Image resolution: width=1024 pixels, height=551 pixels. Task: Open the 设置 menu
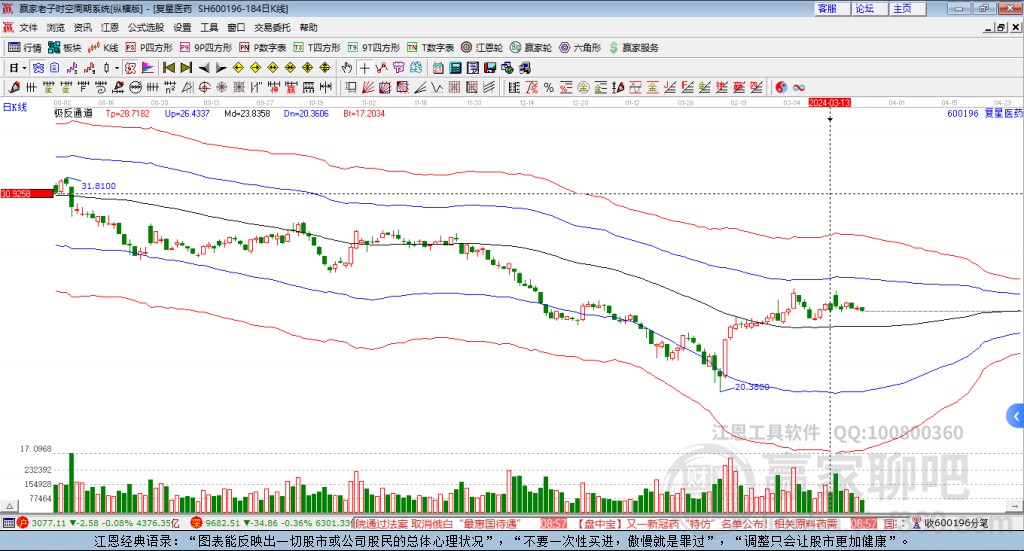coord(182,27)
